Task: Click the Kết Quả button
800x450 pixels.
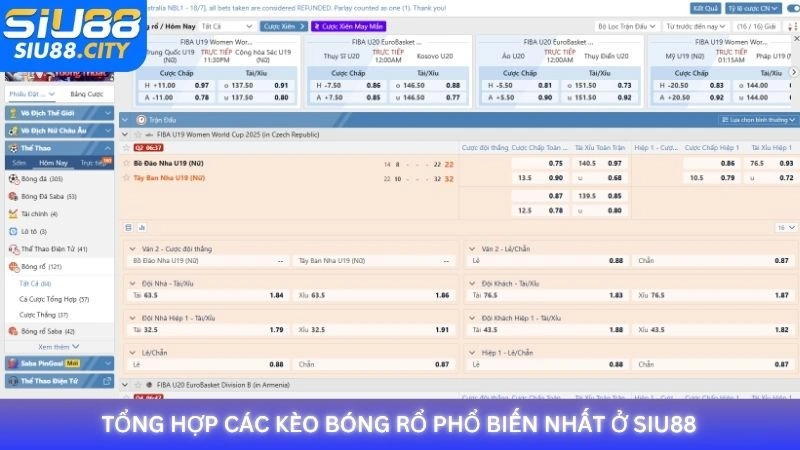Action: pos(706,9)
